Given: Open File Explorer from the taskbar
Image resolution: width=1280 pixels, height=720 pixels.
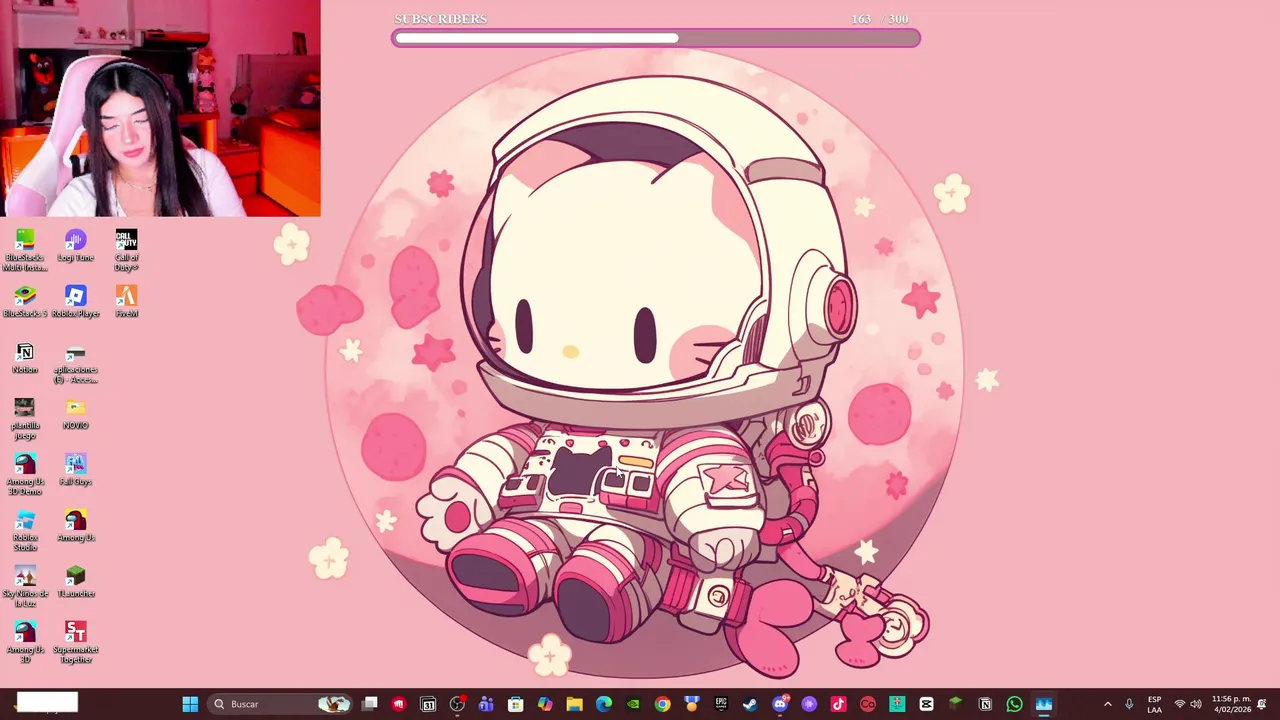Looking at the screenshot, I should [574, 704].
